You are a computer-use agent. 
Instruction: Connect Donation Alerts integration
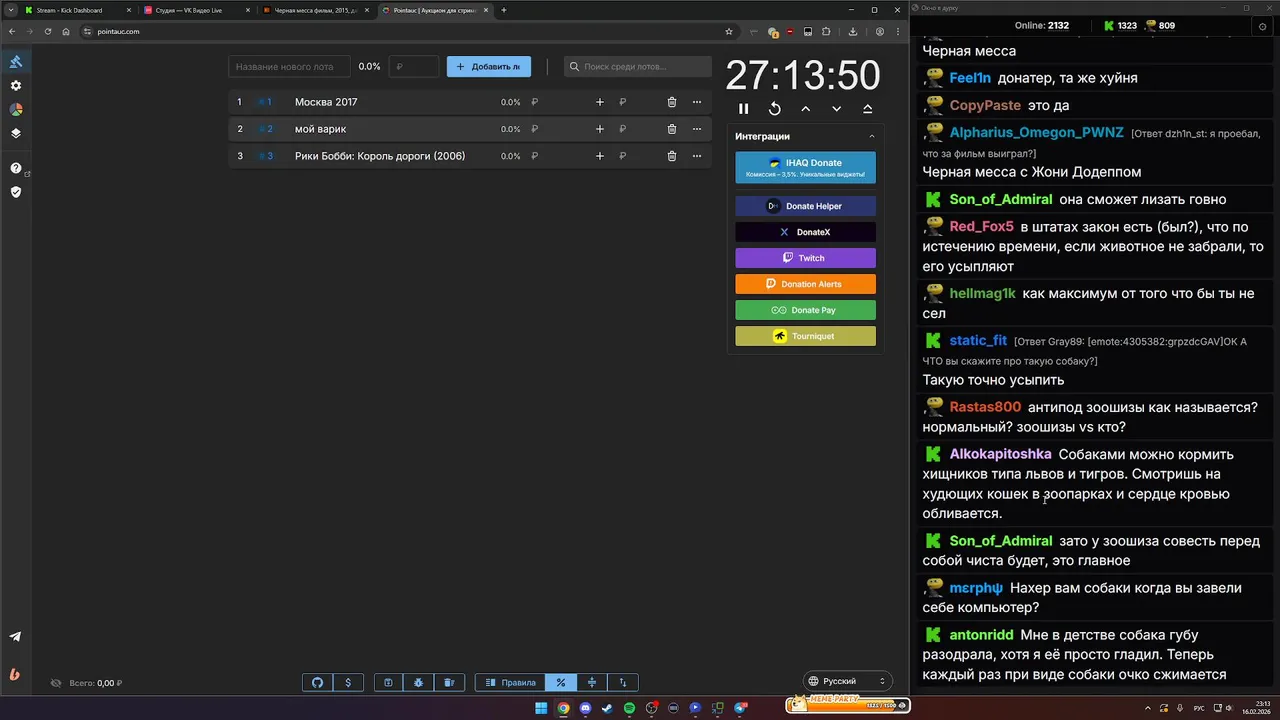coord(805,284)
